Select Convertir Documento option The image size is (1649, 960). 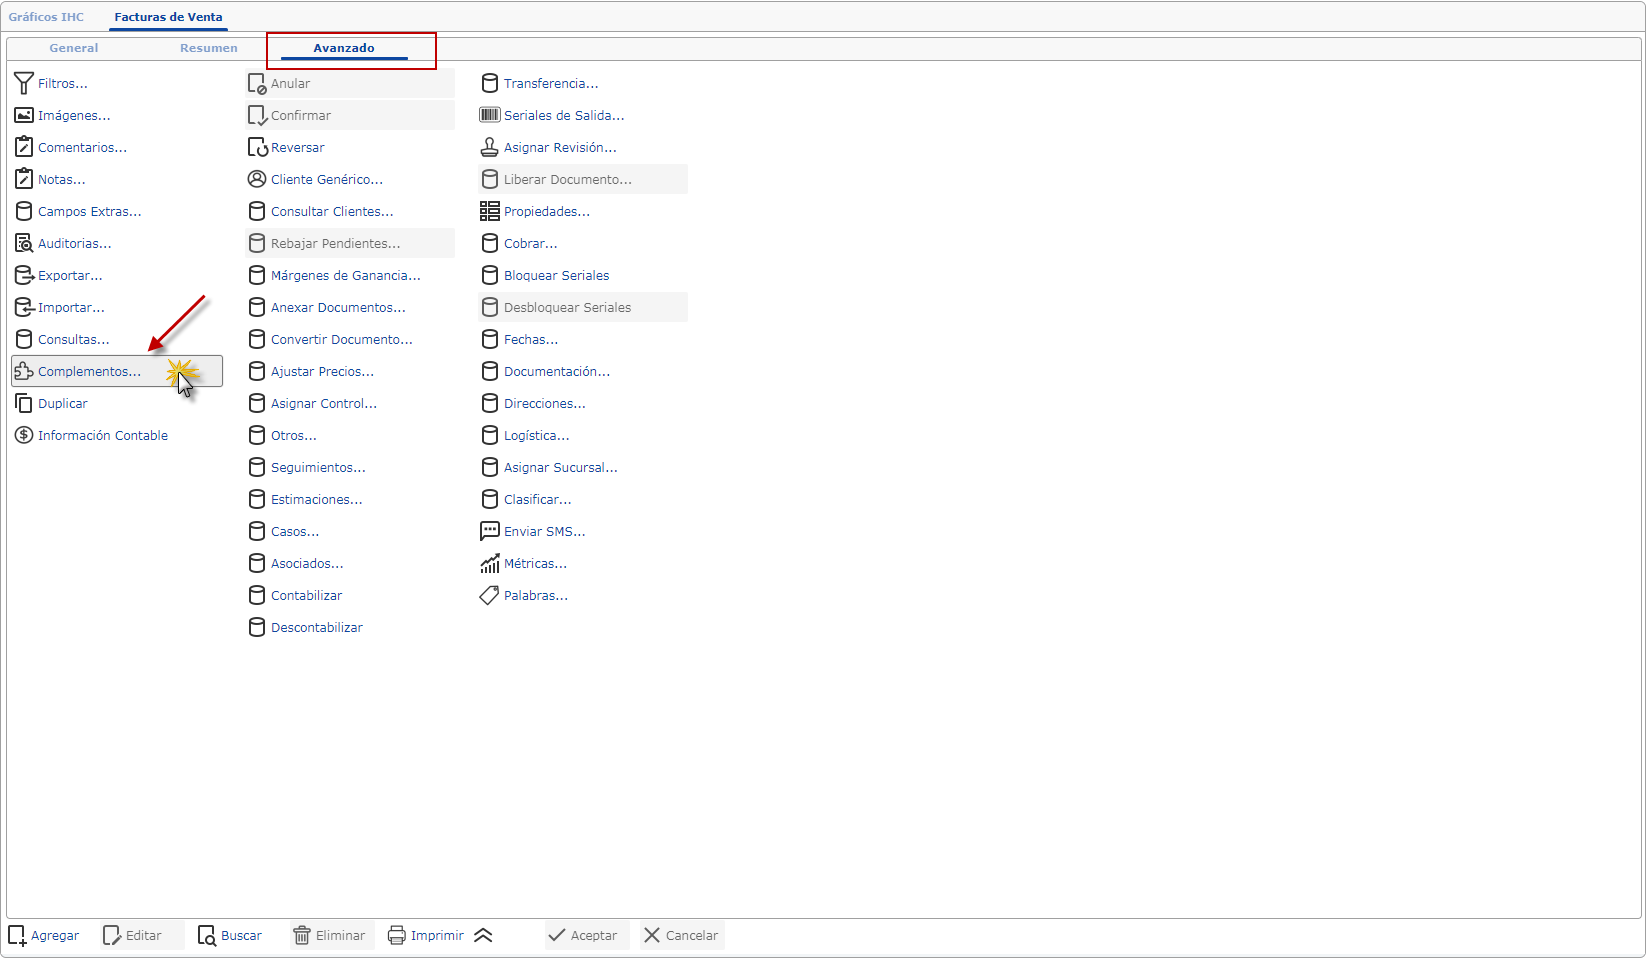[341, 340]
